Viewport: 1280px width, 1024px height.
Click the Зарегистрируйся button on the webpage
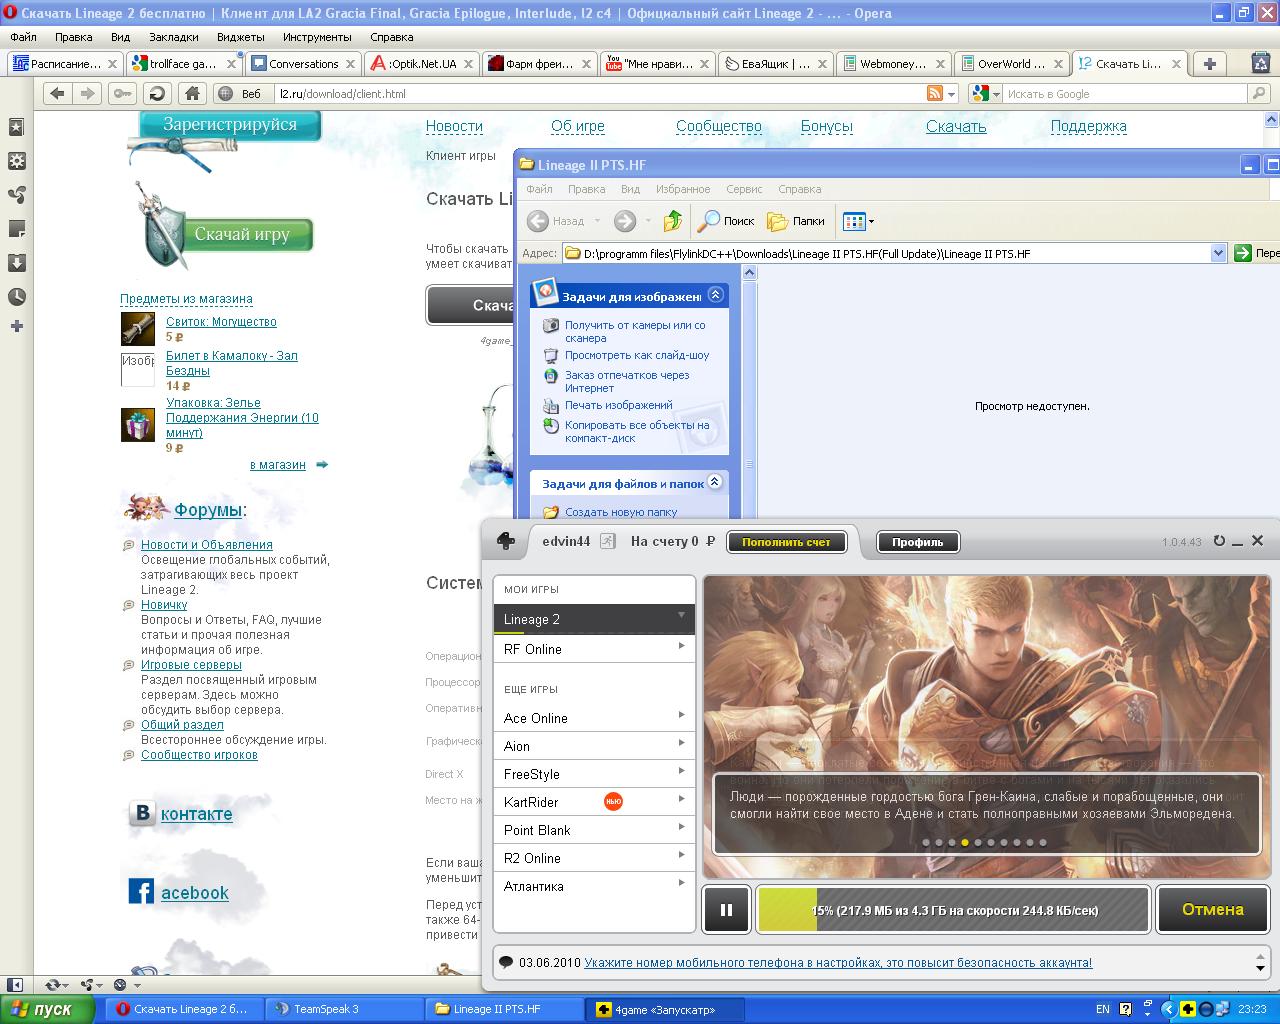[x=230, y=125]
